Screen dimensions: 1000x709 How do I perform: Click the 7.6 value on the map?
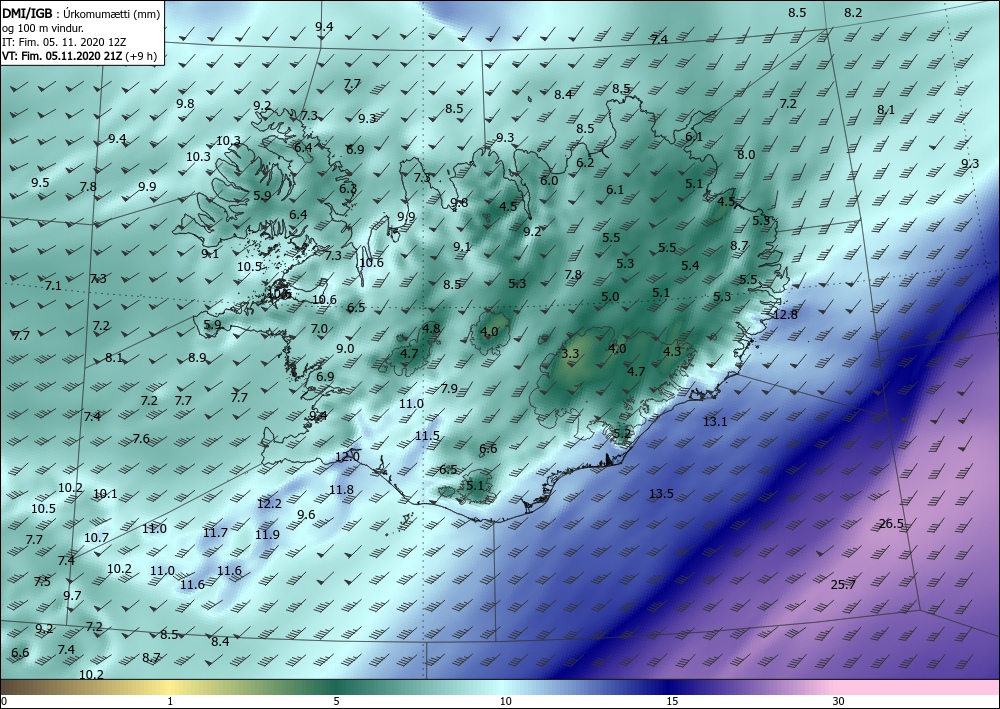pyautogui.click(x=141, y=439)
